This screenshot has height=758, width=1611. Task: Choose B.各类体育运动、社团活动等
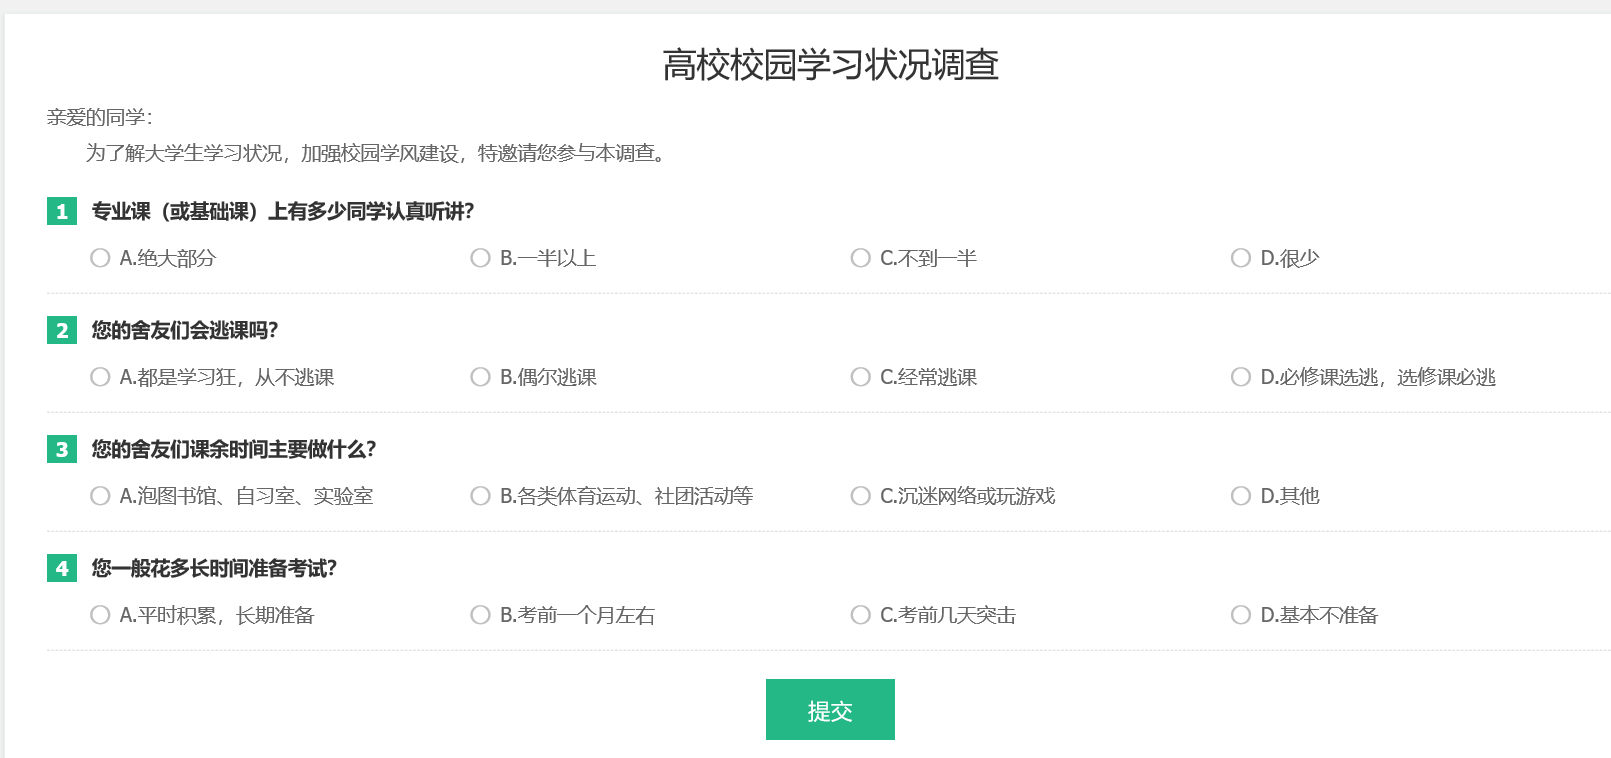(480, 496)
